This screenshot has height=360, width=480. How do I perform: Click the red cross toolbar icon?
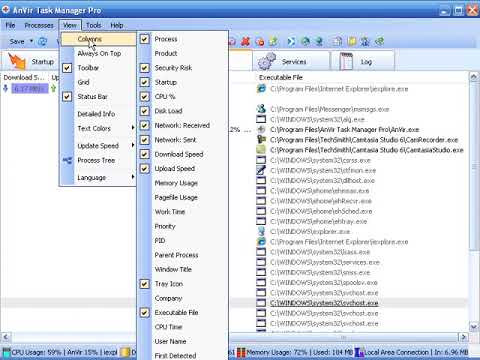pyautogui.click(x=246, y=42)
